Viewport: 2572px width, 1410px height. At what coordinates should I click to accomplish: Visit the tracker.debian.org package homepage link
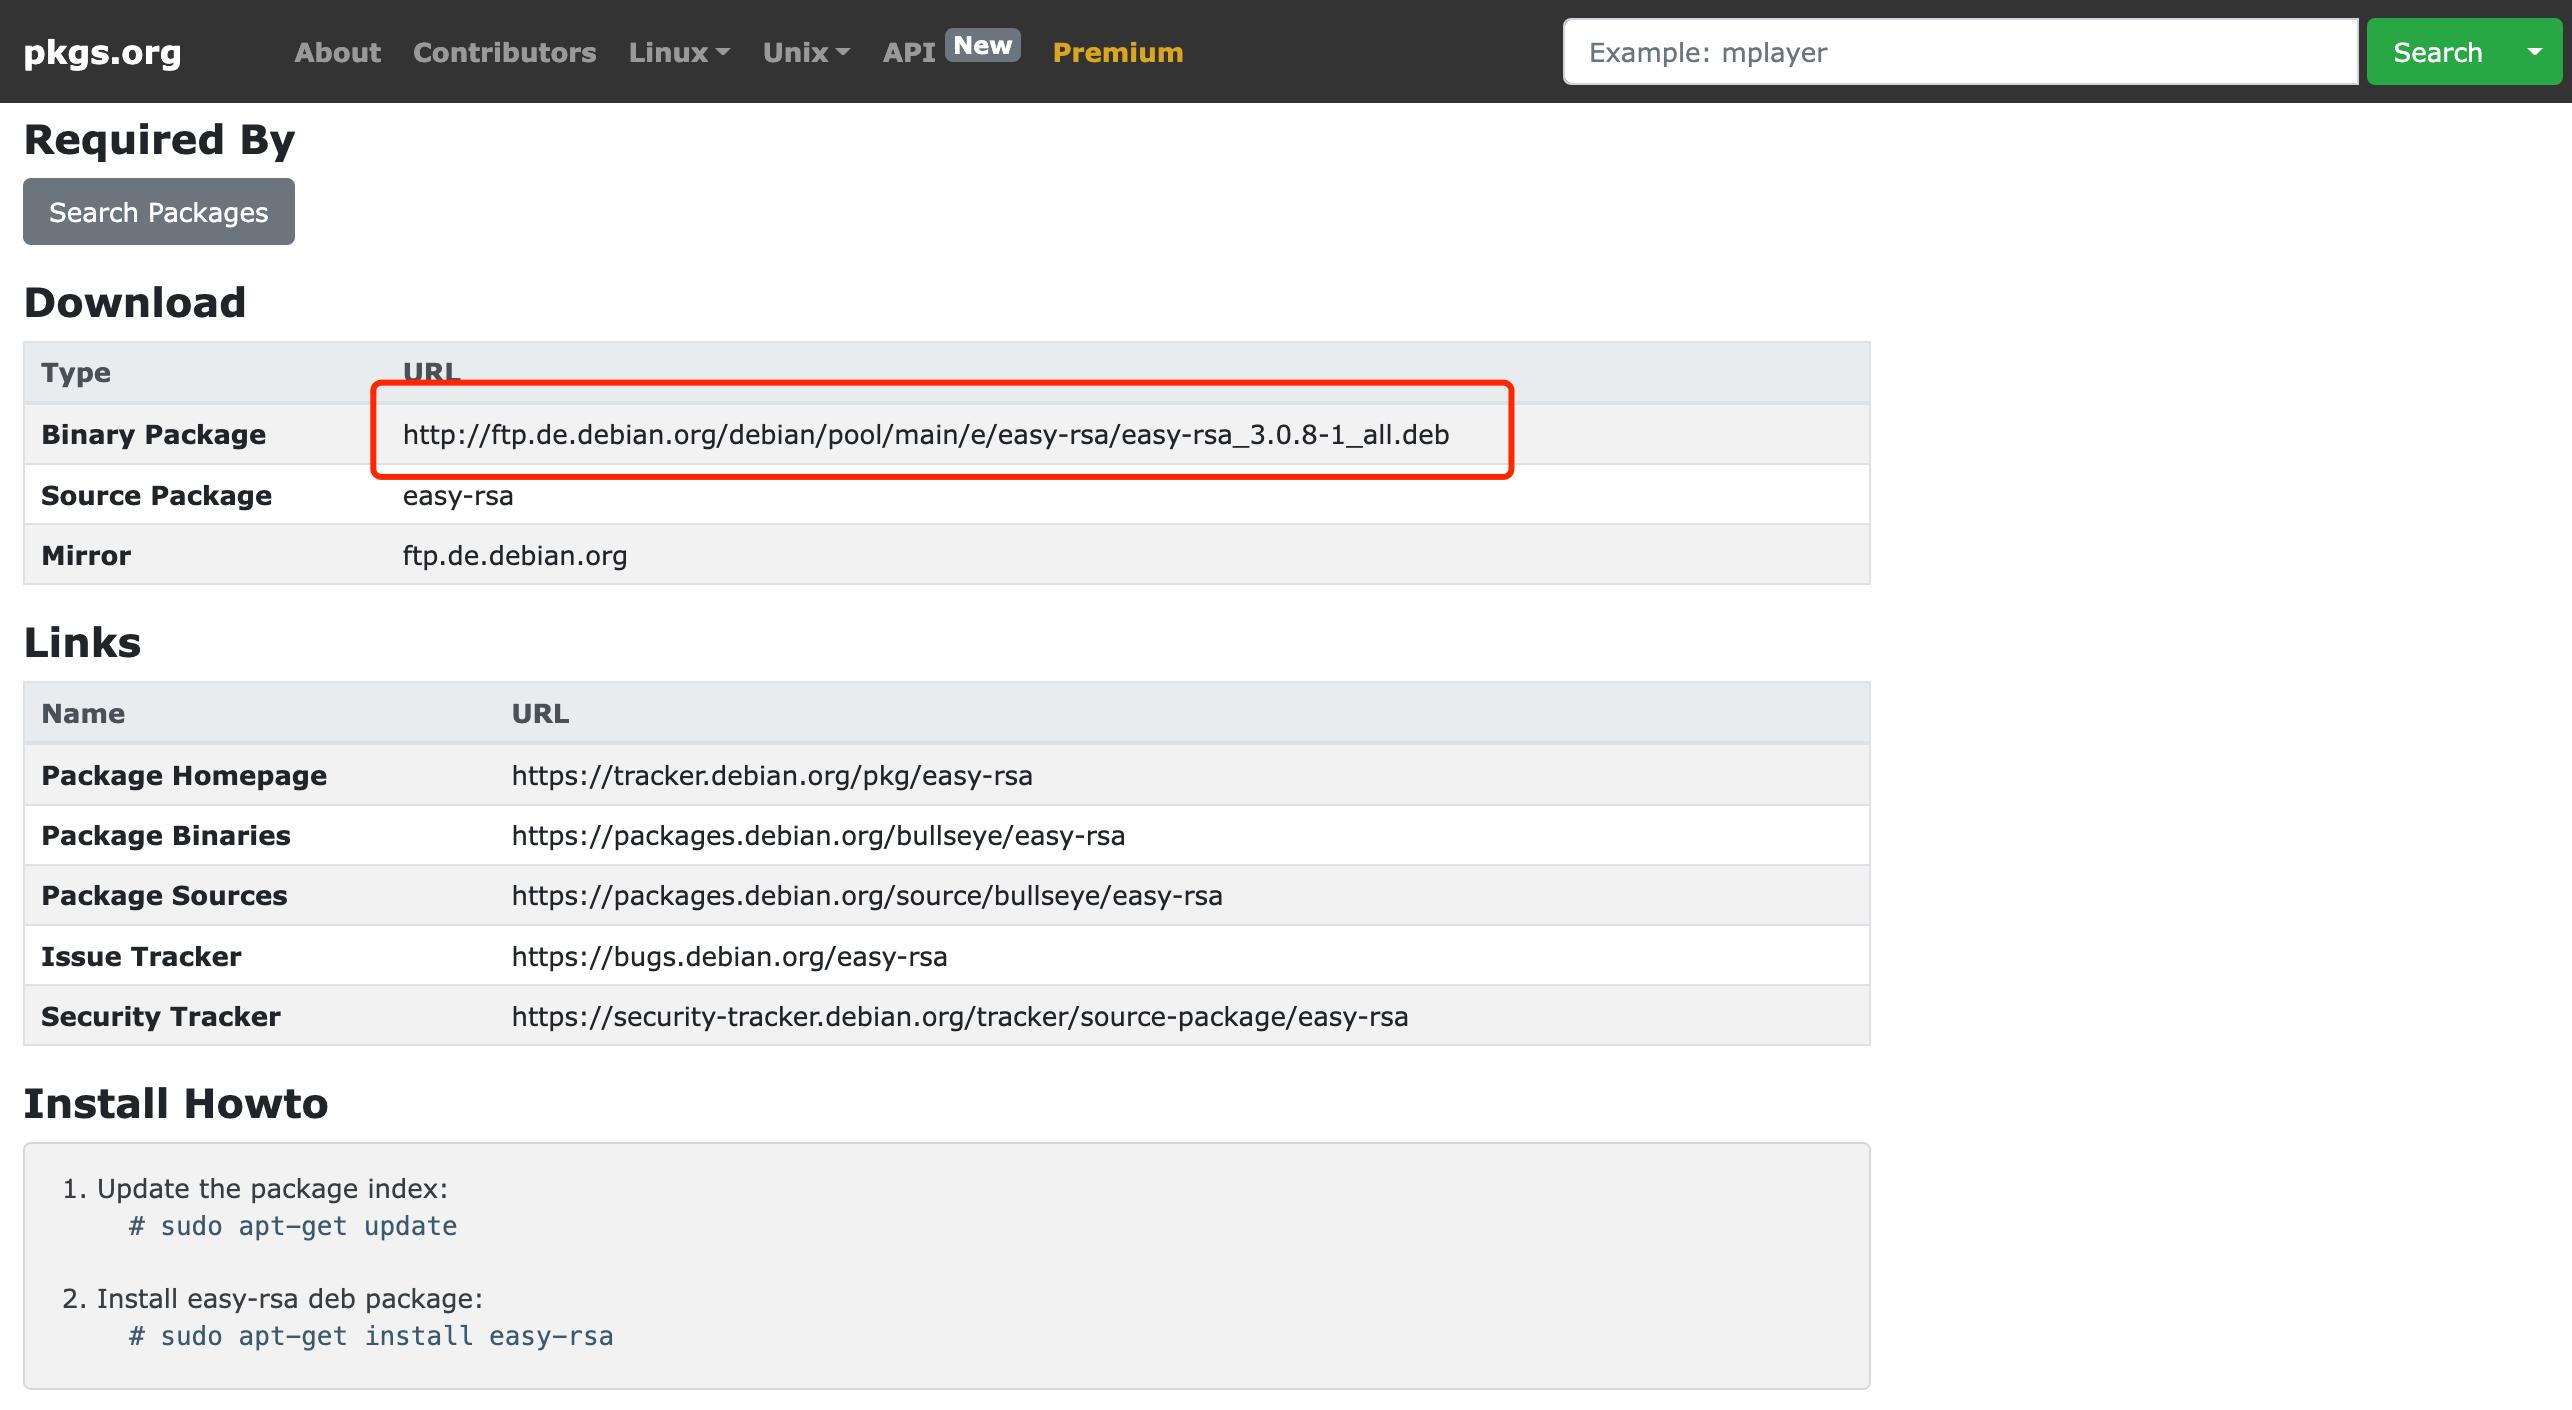click(x=771, y=775)
